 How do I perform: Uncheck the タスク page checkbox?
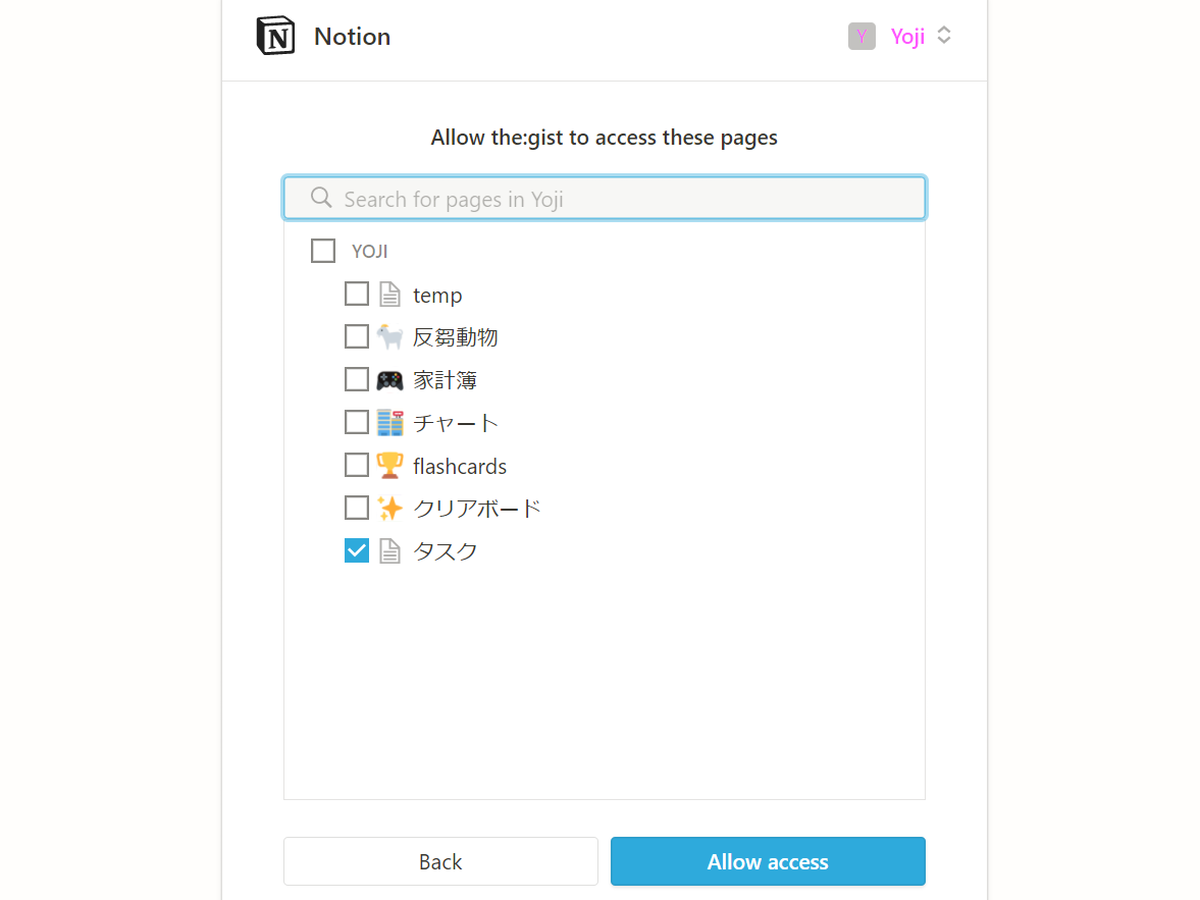coord(356,550)
